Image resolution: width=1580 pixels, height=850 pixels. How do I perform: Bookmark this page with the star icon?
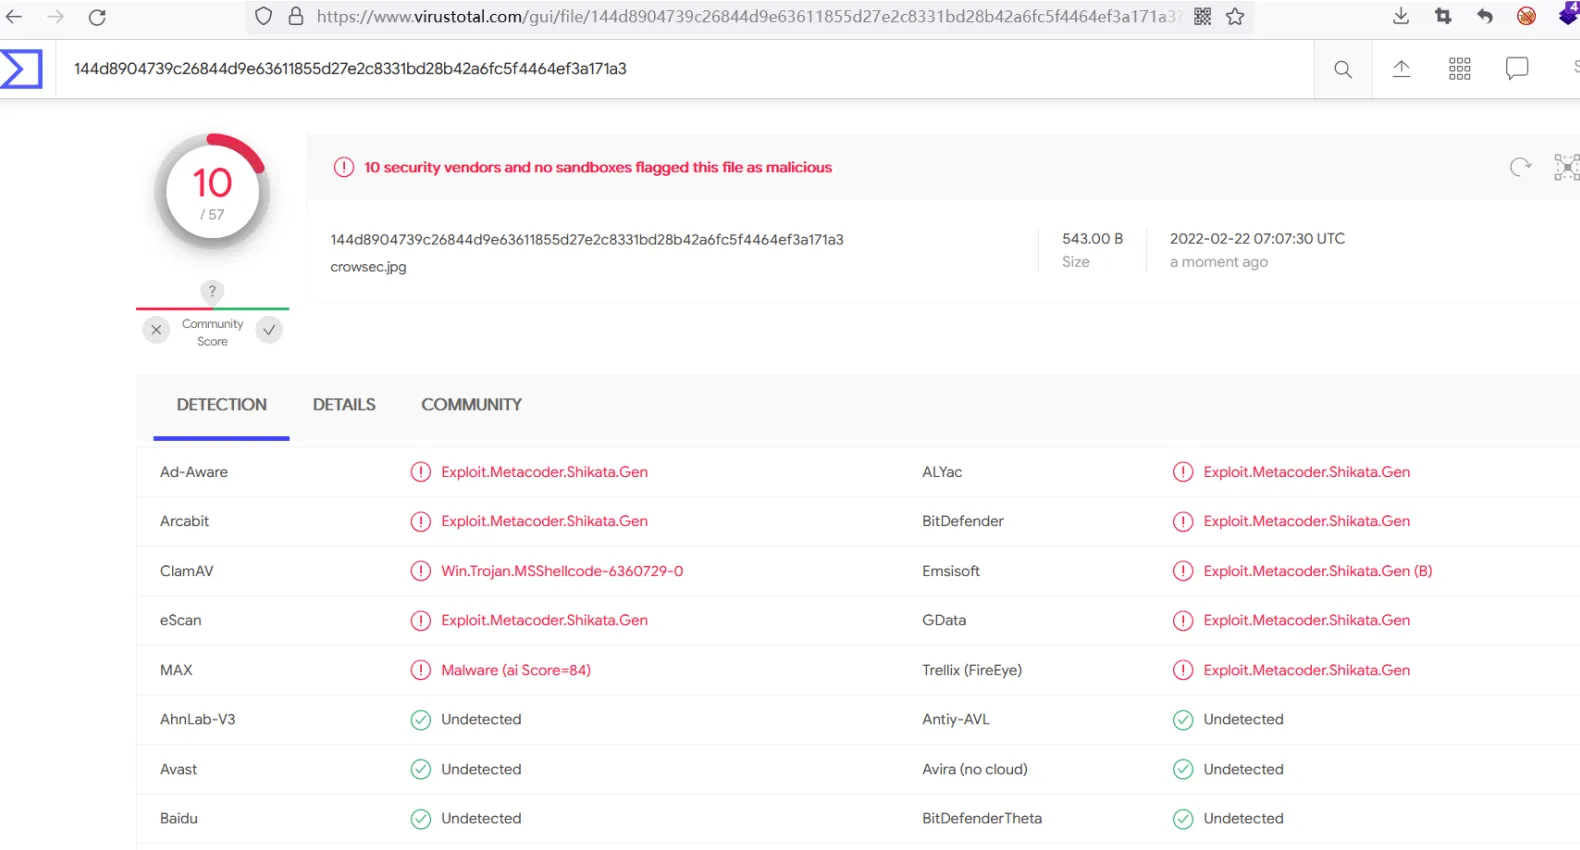(1235, 16)
